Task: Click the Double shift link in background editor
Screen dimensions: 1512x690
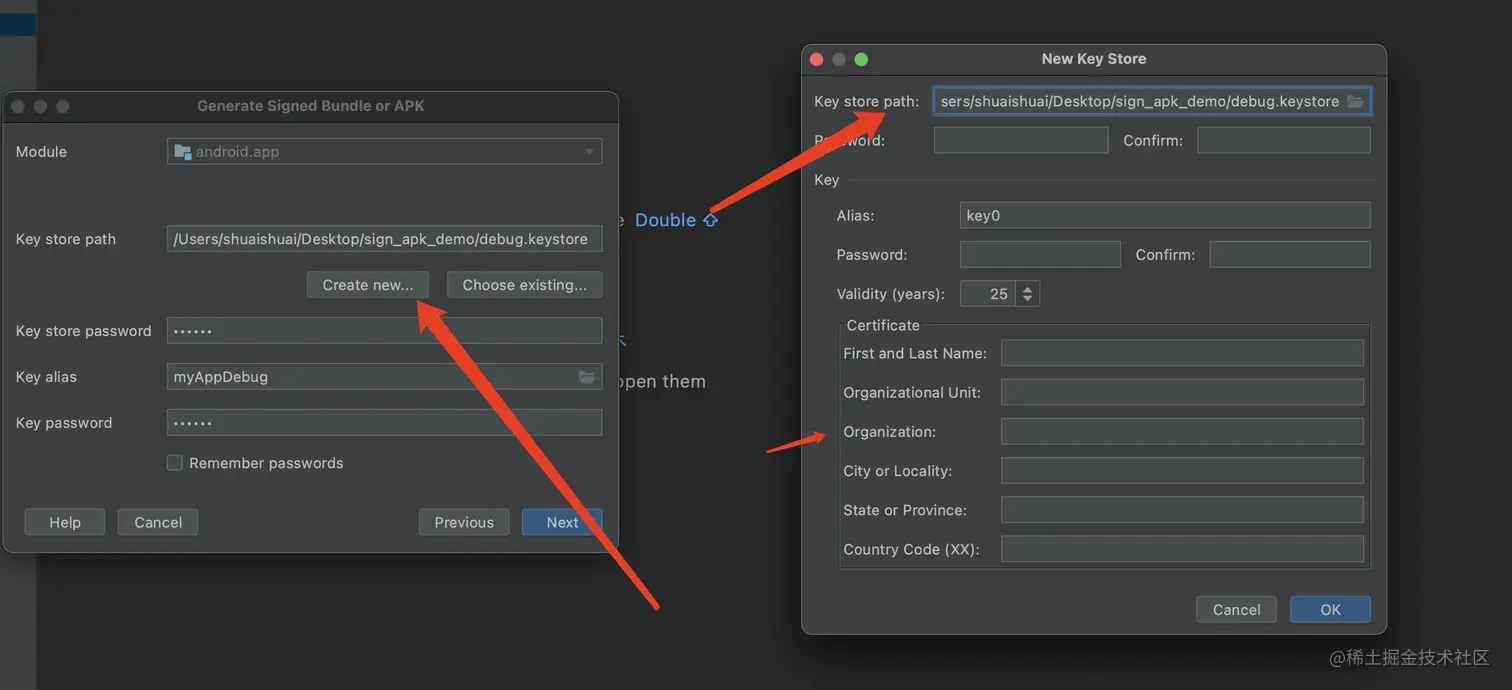Action: click(676, 220)
